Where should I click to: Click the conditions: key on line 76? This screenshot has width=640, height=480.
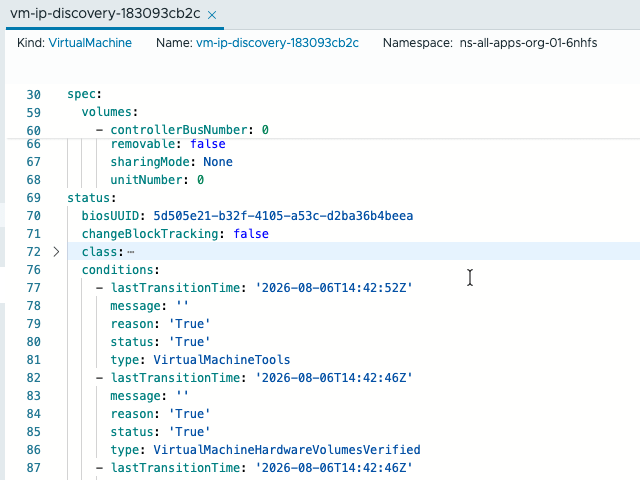tap(121, 270)
